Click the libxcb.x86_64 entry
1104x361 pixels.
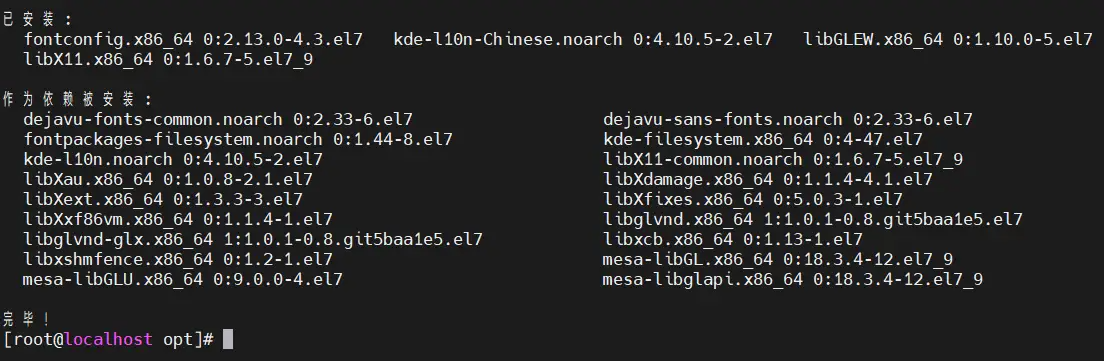tap(732, 239)
